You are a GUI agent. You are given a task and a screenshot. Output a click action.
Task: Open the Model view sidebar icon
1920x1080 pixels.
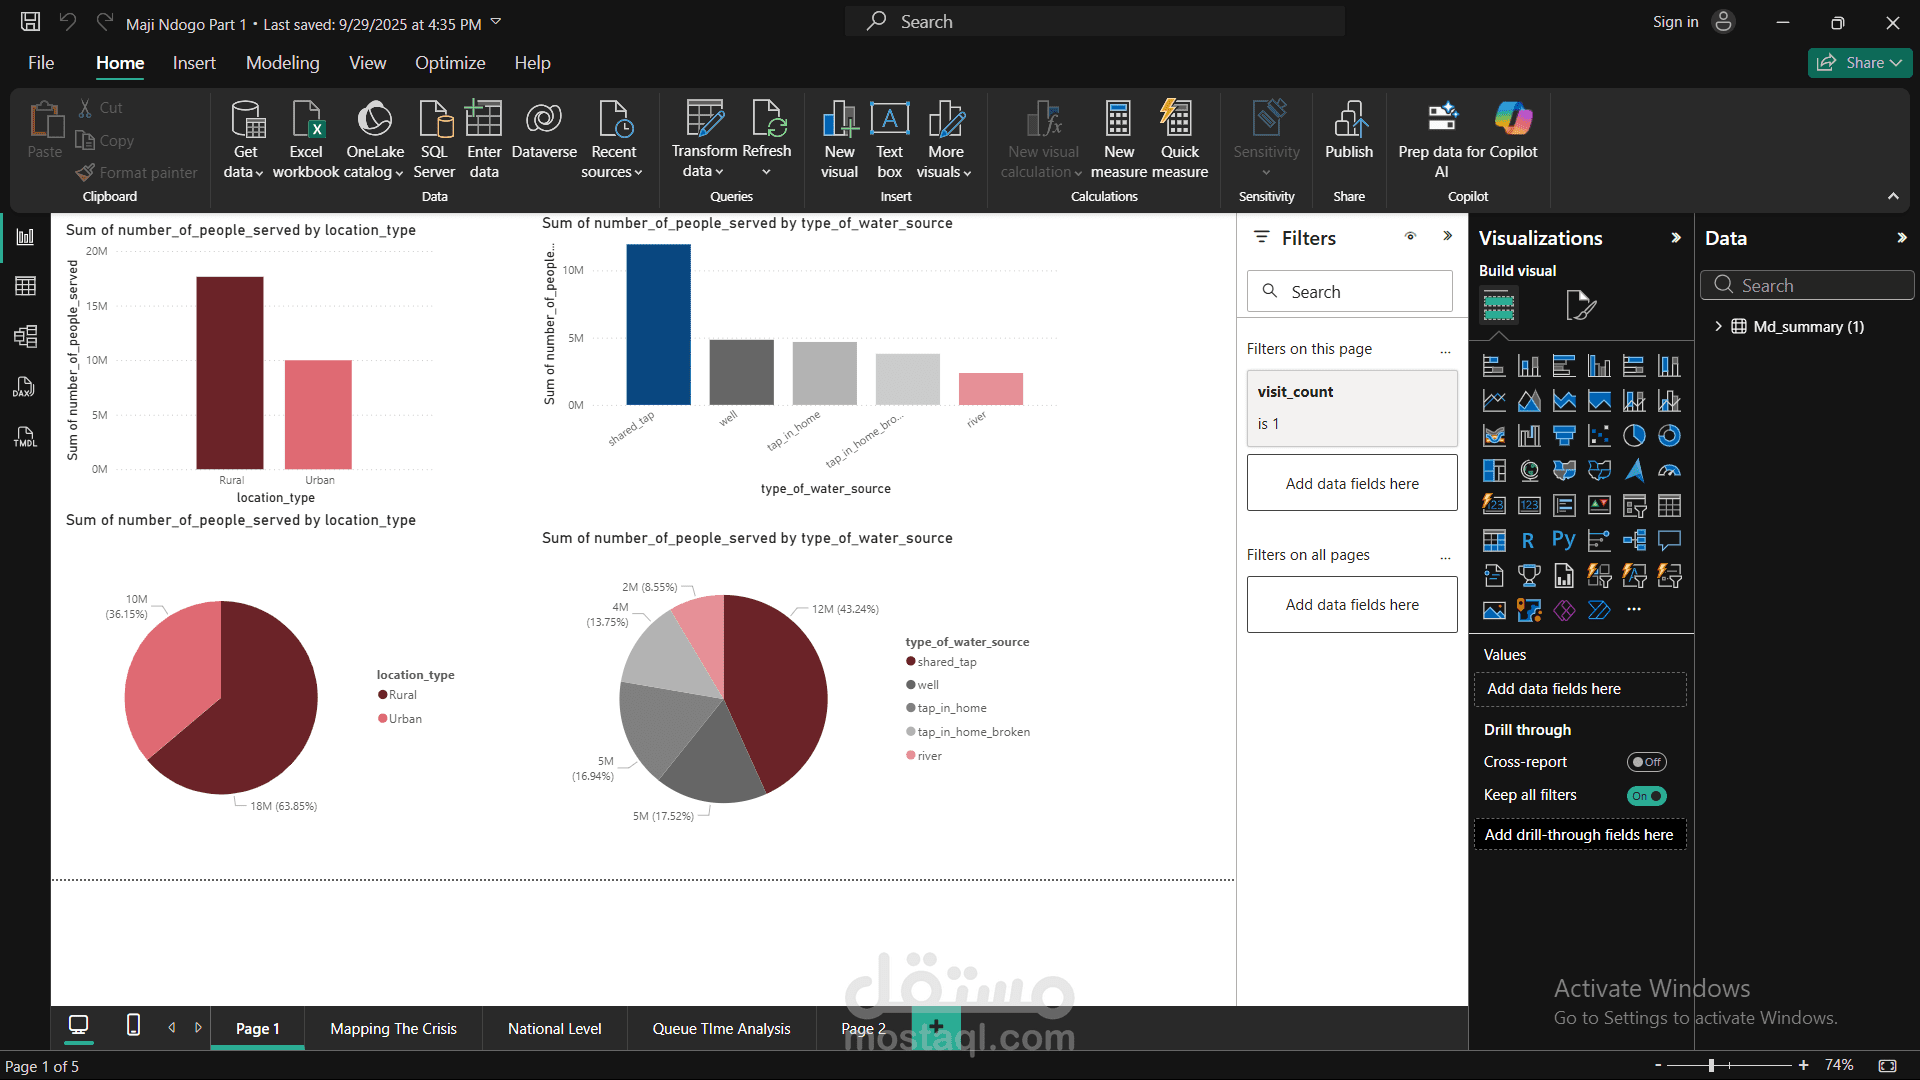[25, 336]
